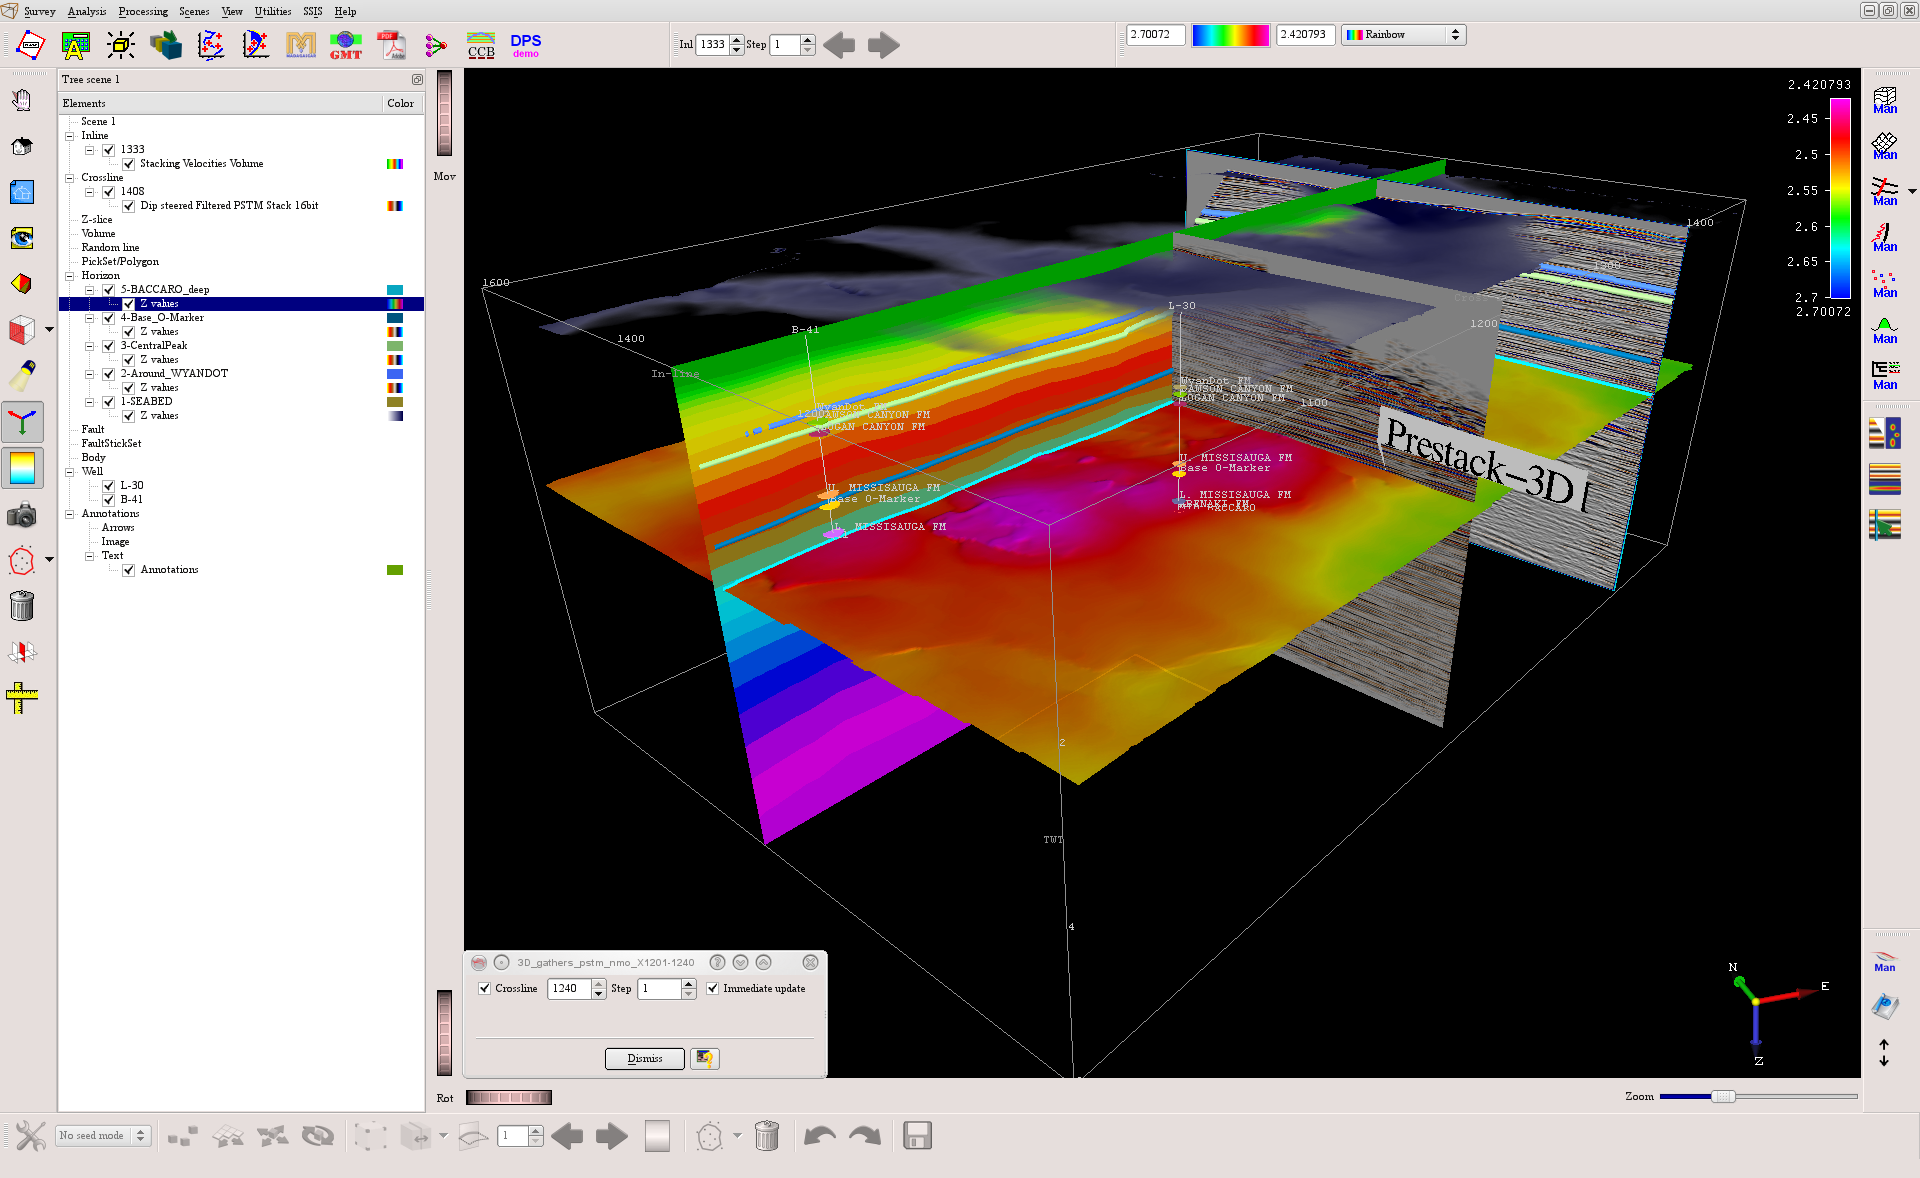
Task: Open the Survey menu
Action: [40, 11]
